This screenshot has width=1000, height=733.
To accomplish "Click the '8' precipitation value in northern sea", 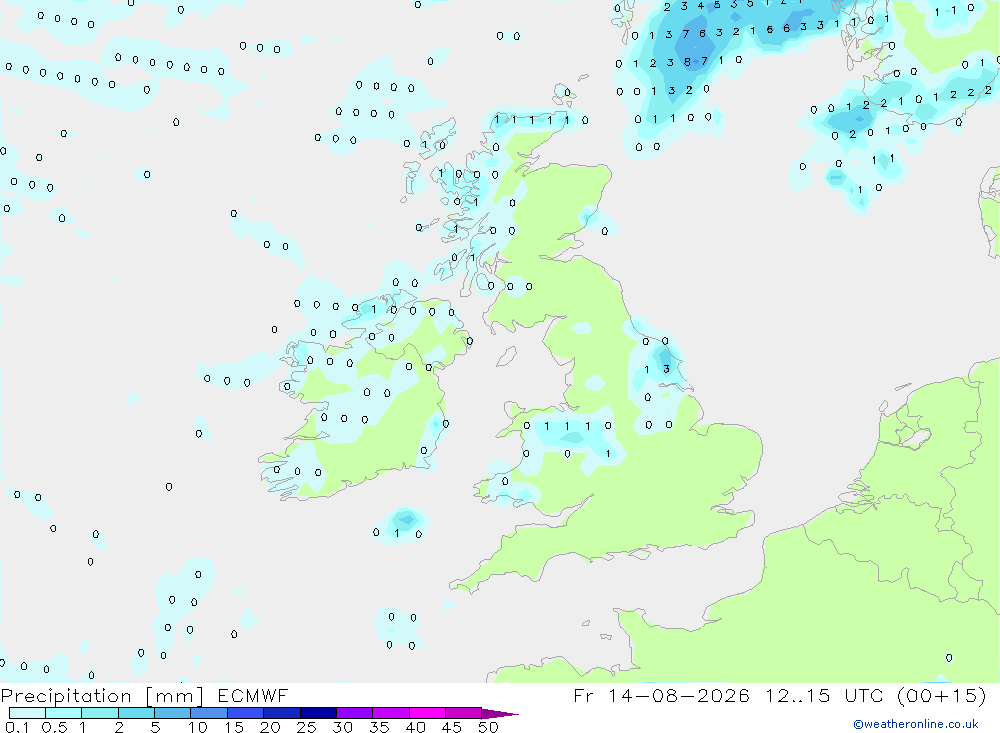I will [x=687, y=62].
